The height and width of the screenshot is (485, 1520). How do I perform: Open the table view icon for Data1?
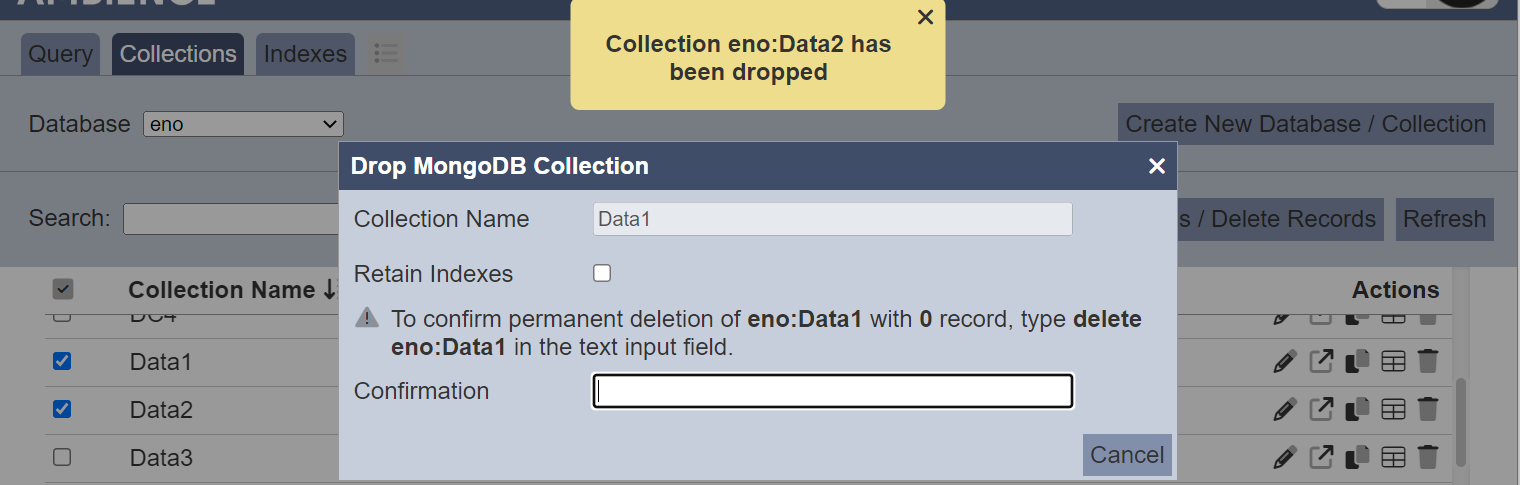1393,361
